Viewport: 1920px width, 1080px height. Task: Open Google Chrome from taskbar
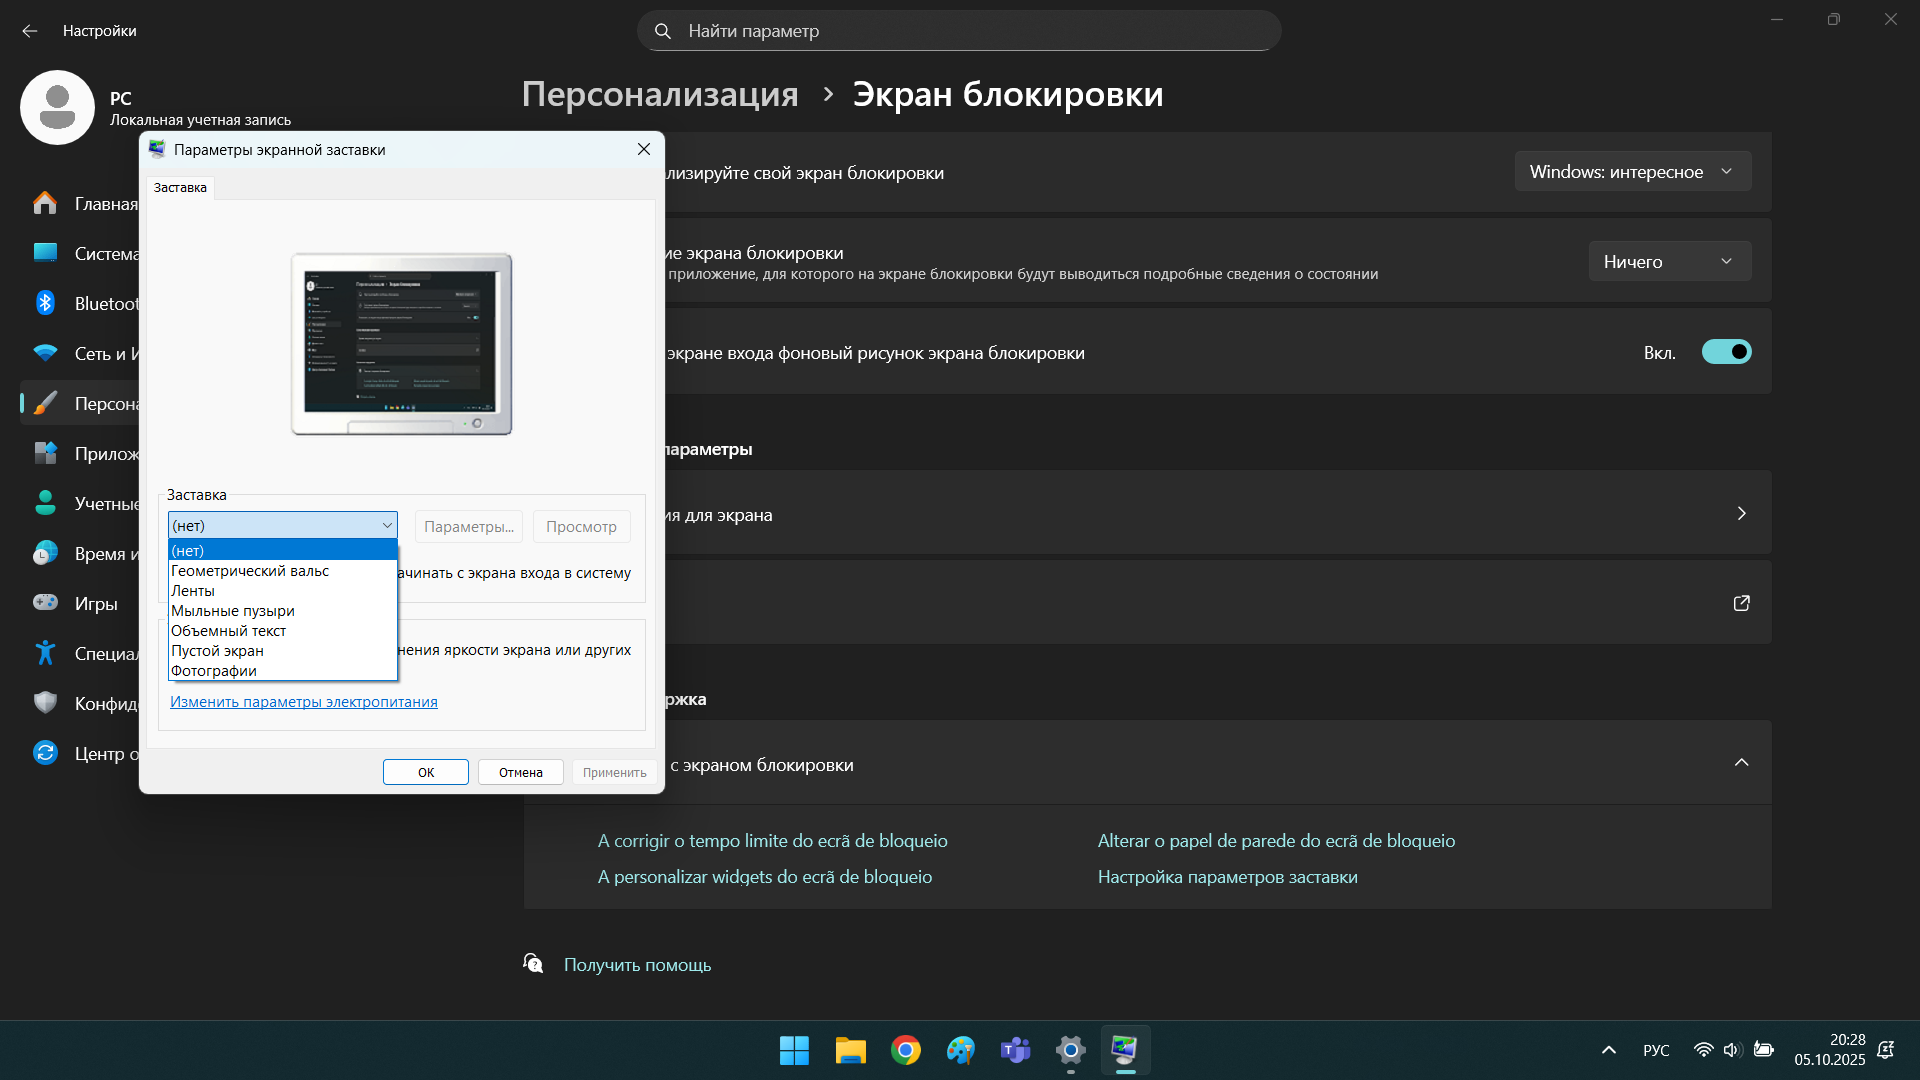[x=905, y=1050]
